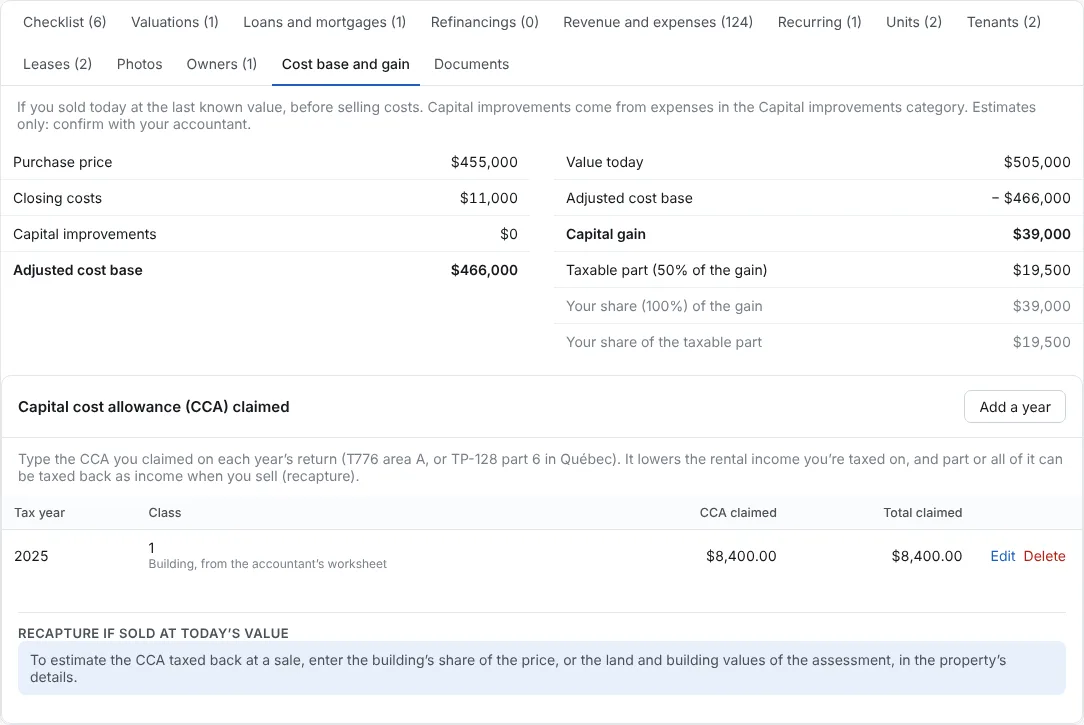The image size is (1084, 725).
Task: Open the Recurring (1) tab
Action: [819, 22]
